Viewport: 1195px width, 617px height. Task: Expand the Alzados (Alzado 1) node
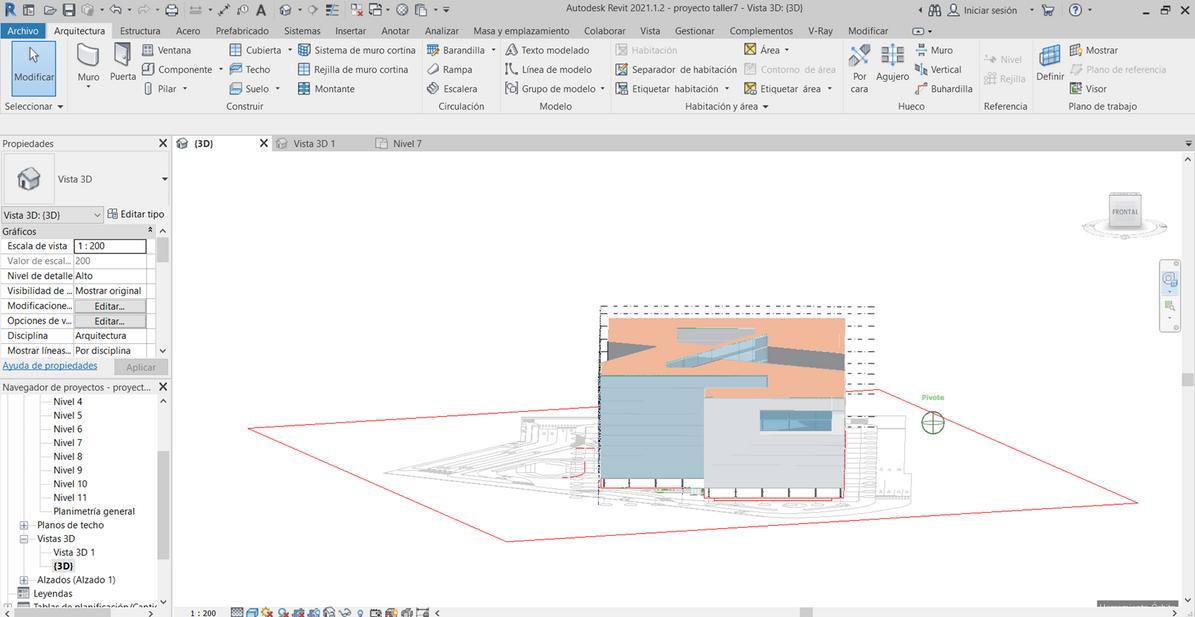[24, 580]
